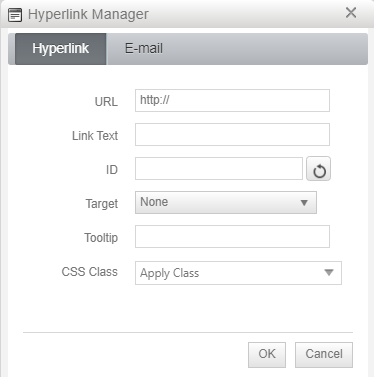Focus the URL field containing http://

tap(232, 100)
